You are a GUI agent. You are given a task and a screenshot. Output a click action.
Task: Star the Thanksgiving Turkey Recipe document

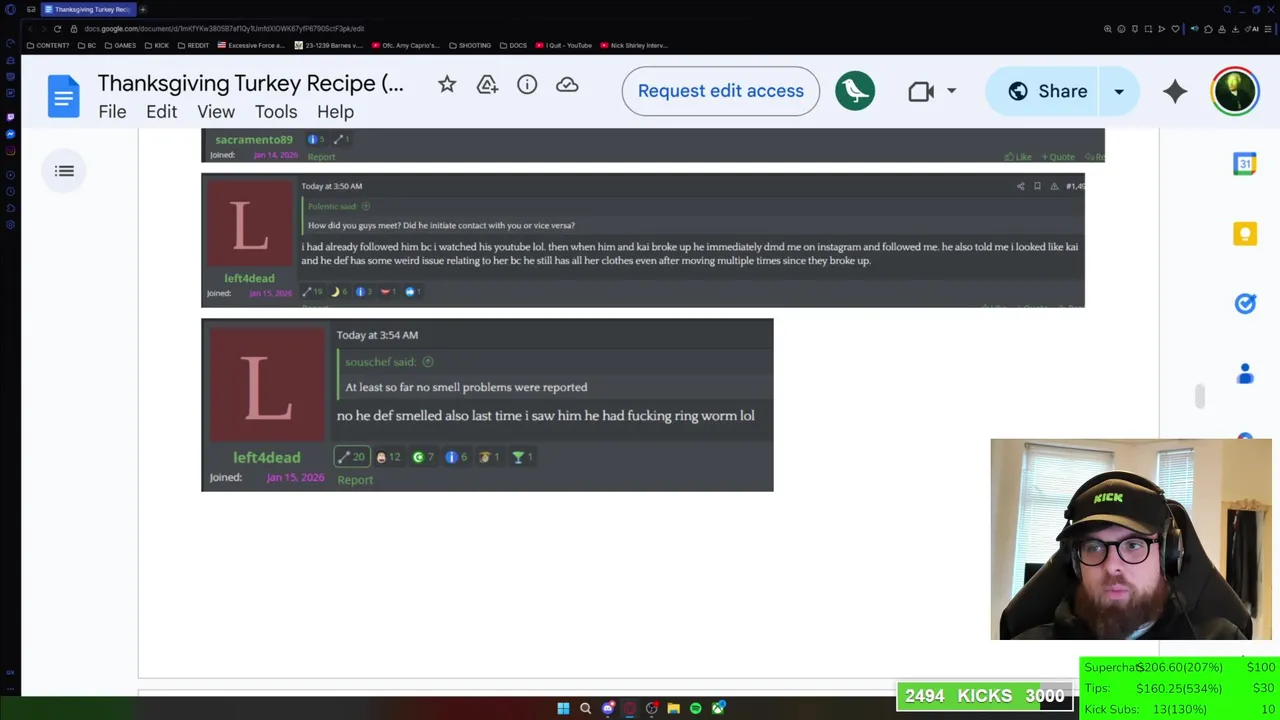447,85
